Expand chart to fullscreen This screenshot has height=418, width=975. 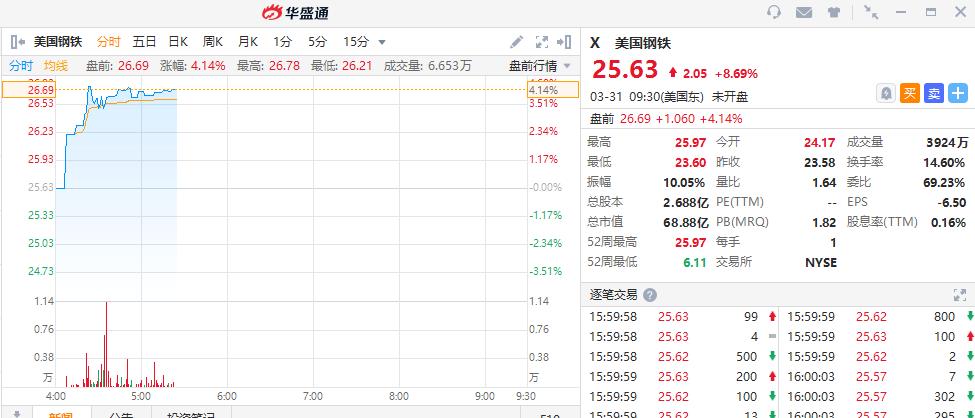542,42
